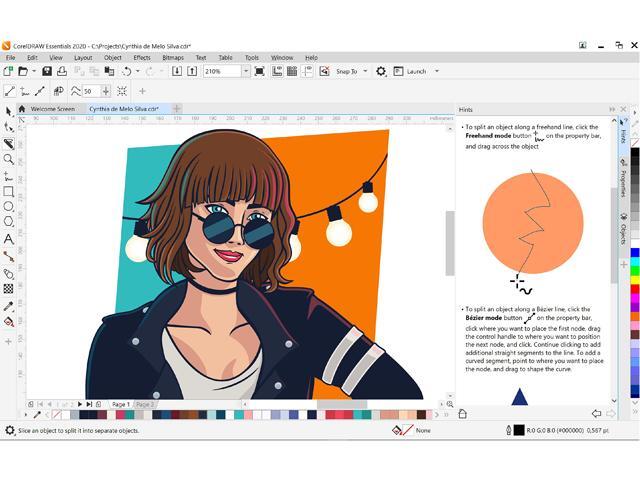Select the Text tool
The width and height of the screenshot is (640, 480).
[x=8, y=239]
